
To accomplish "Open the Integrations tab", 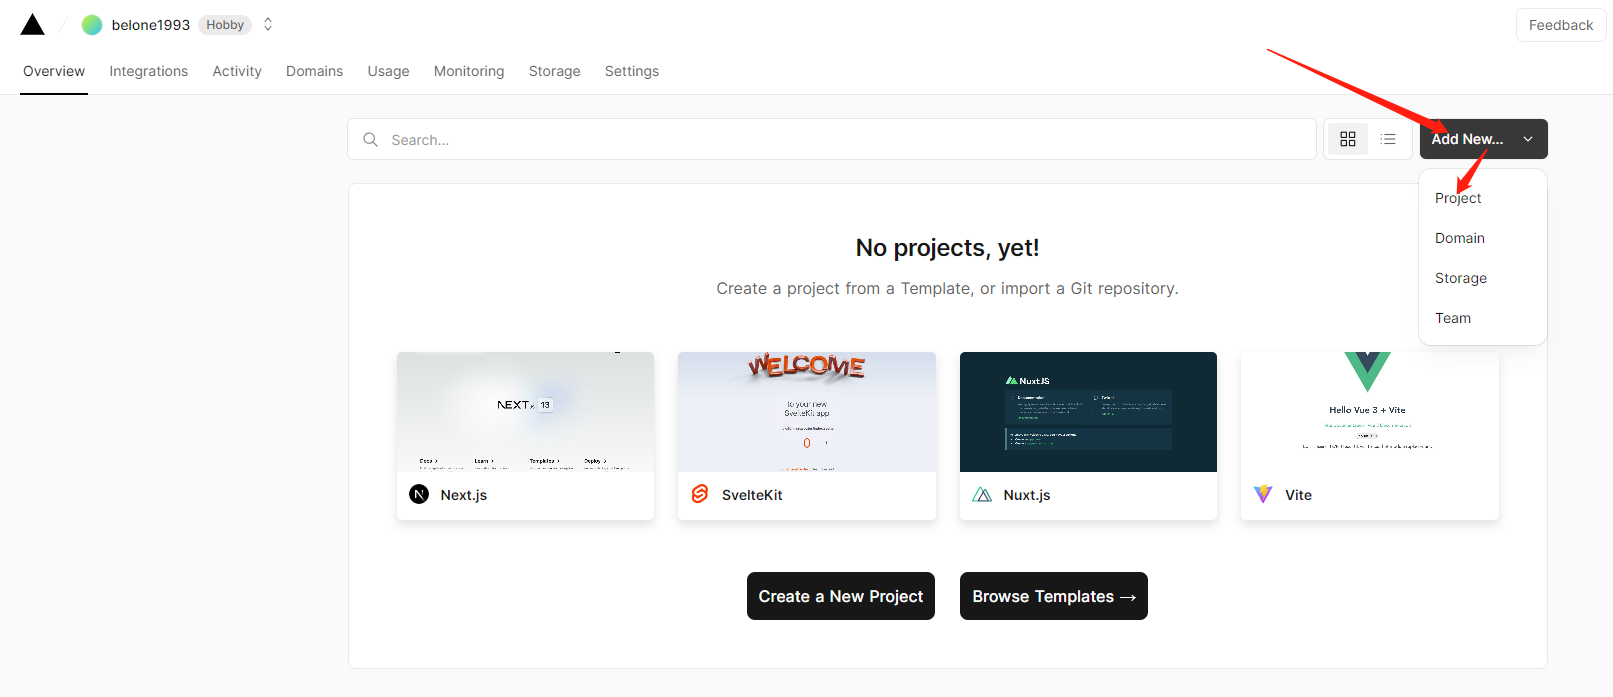I will pos(149,71).
